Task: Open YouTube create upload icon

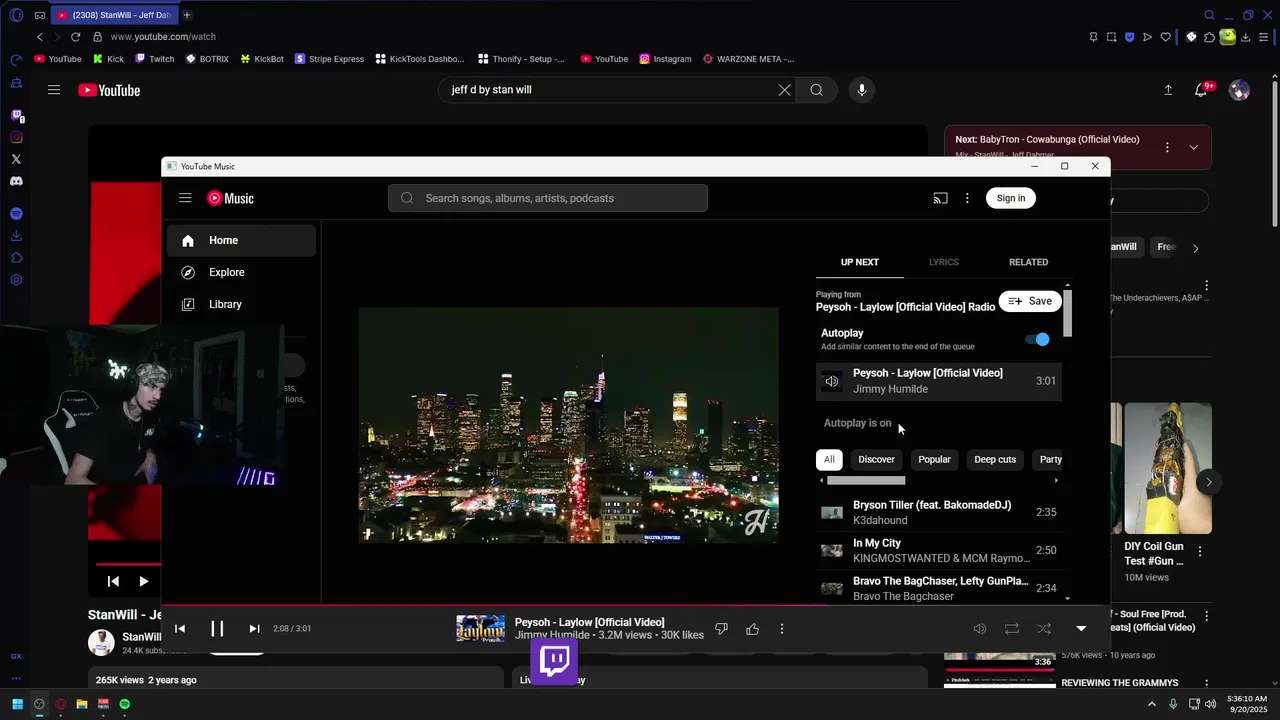Action: point(1168,90)
